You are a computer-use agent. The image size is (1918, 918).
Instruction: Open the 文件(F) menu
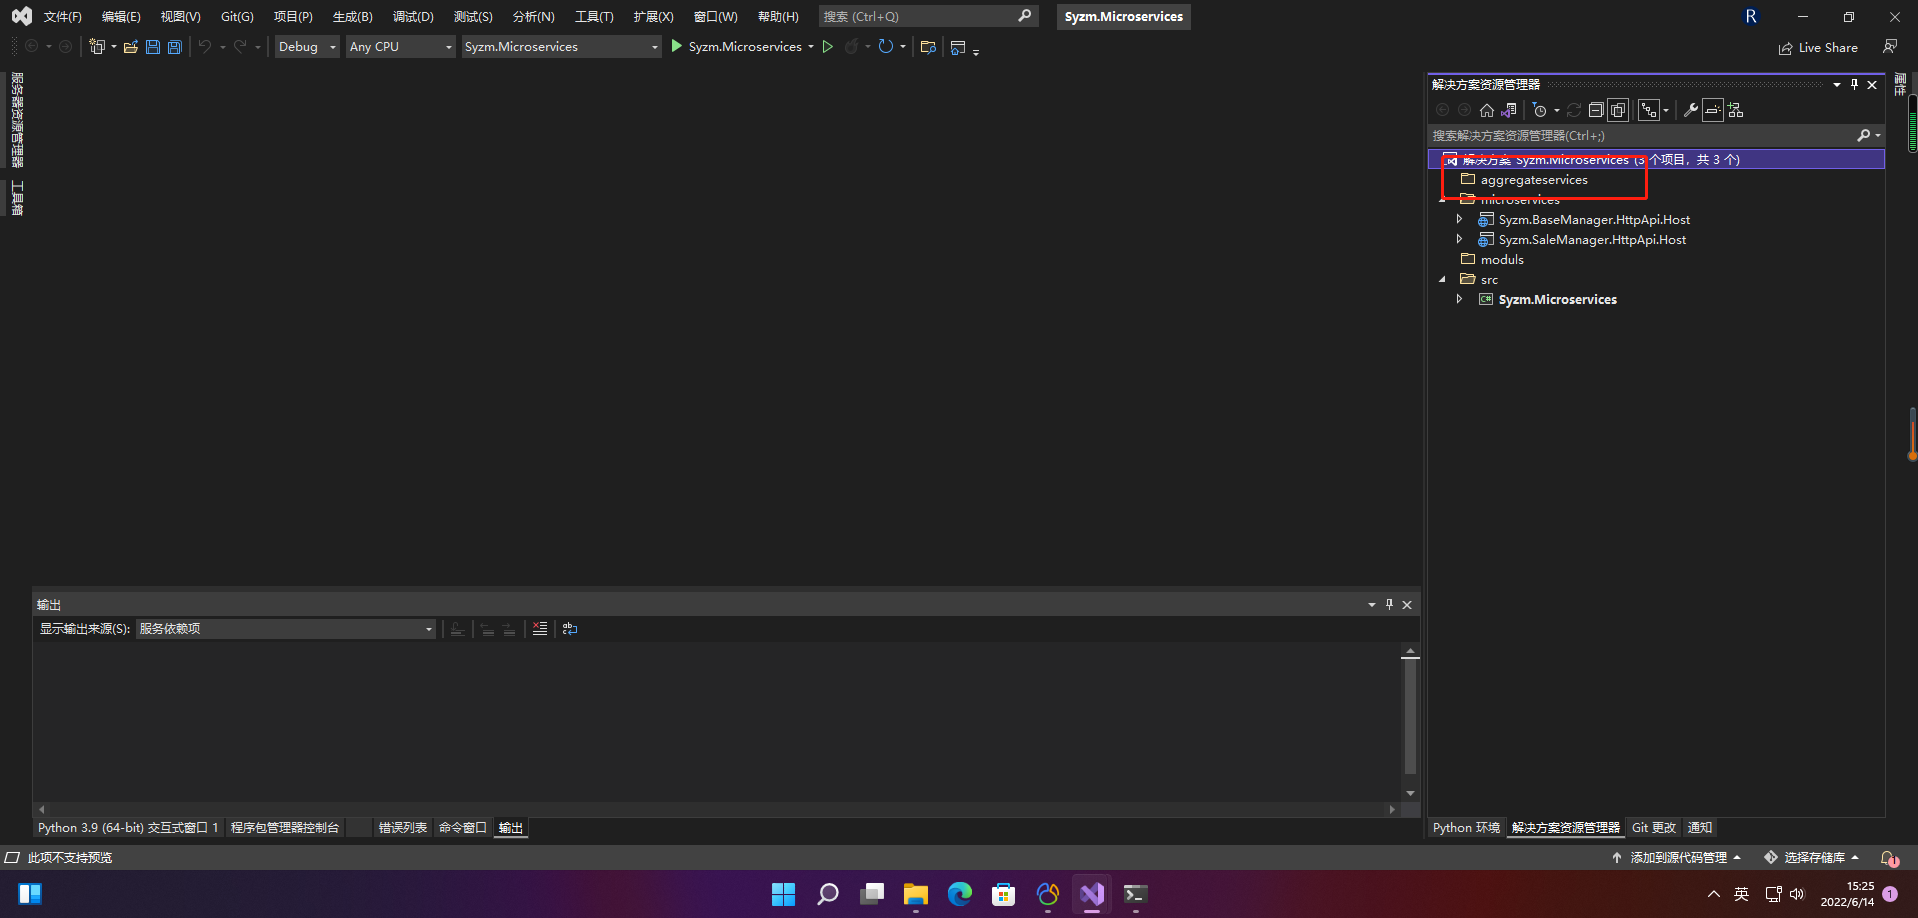[62, 17]
